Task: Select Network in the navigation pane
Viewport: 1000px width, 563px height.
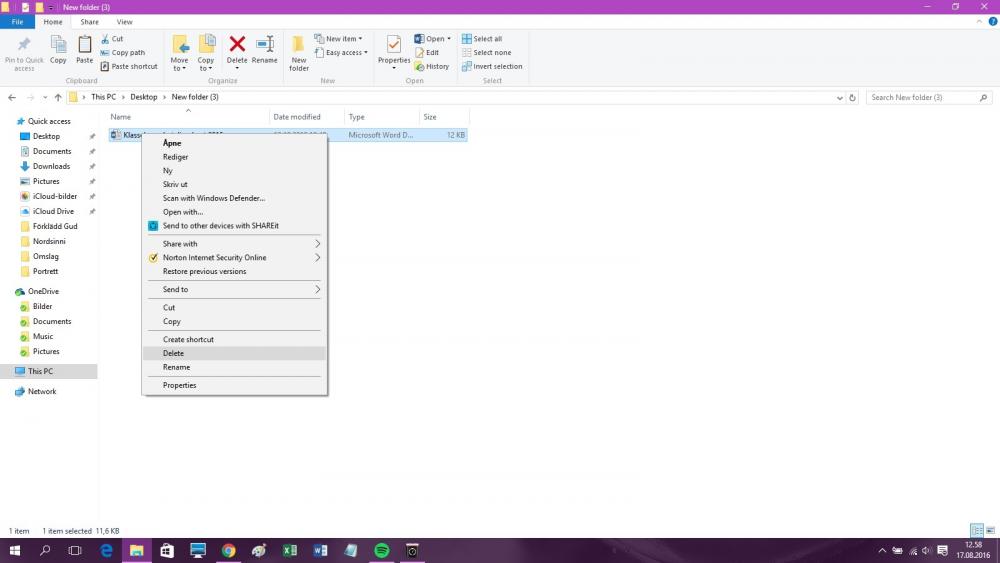Action: pyautogui.click(x=41, y=391)
